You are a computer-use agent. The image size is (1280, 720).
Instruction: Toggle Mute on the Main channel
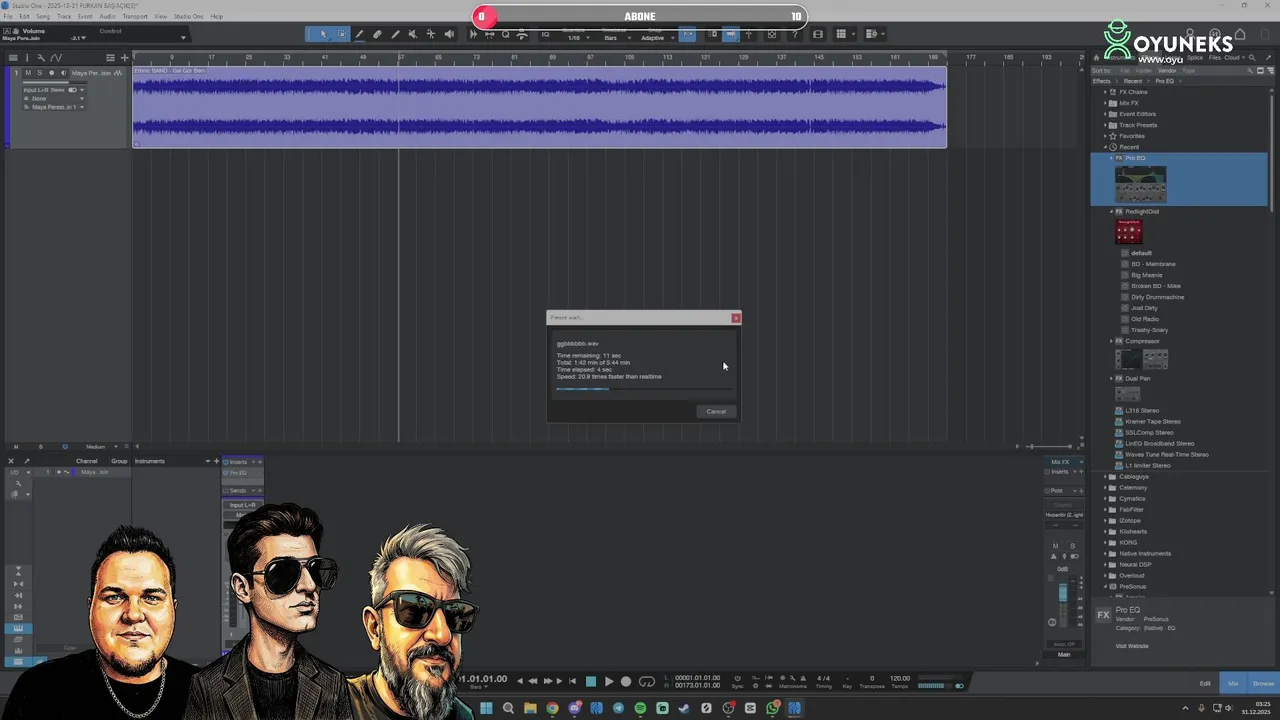[x=1056, y=546]
